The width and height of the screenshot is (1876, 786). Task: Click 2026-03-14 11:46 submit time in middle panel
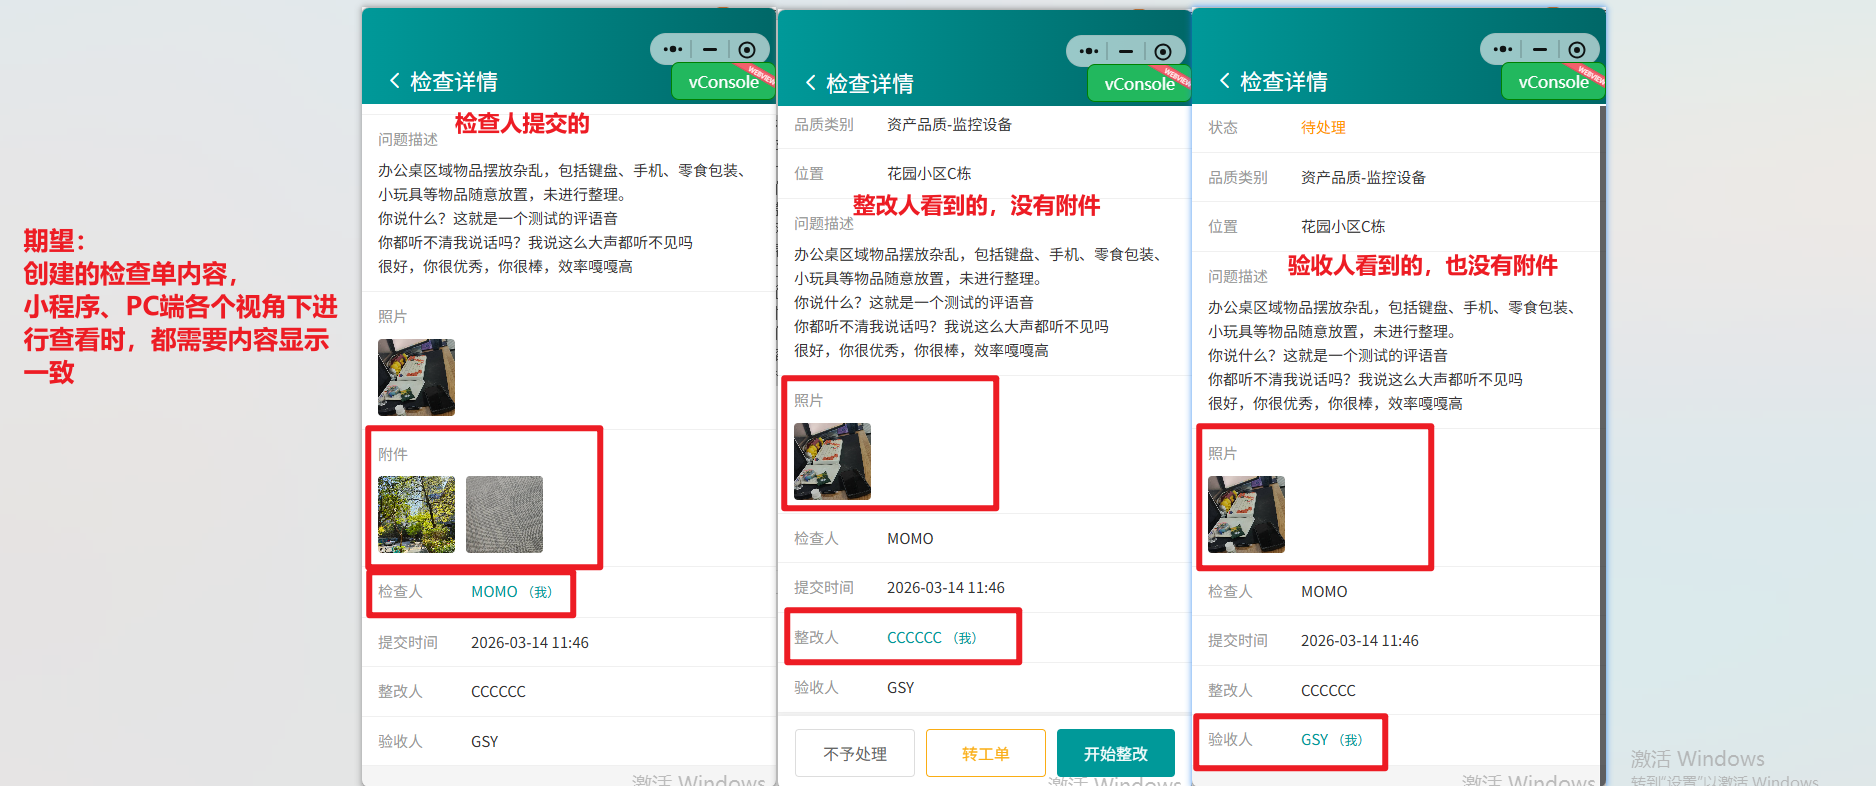tap(946, 588)
